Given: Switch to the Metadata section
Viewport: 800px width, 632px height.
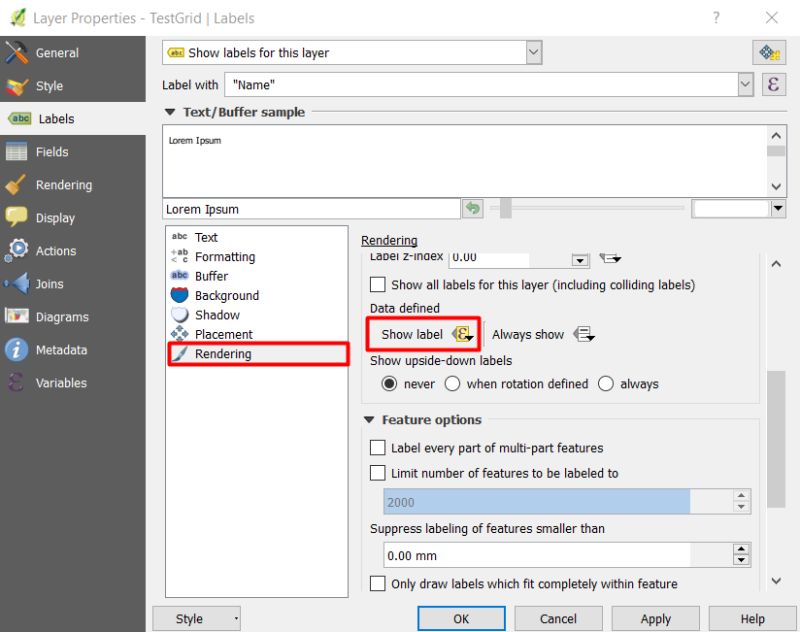Looking at the screenshot, I should coord(64,350).
